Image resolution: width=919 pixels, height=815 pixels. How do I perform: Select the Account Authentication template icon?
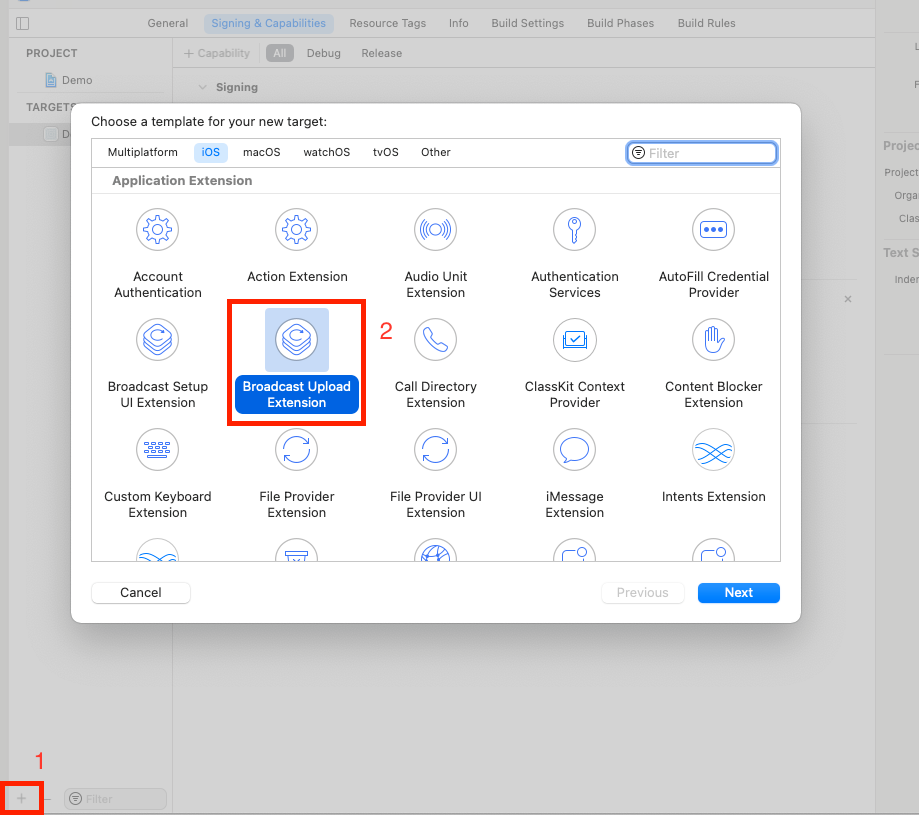click(x=158, y=229)
